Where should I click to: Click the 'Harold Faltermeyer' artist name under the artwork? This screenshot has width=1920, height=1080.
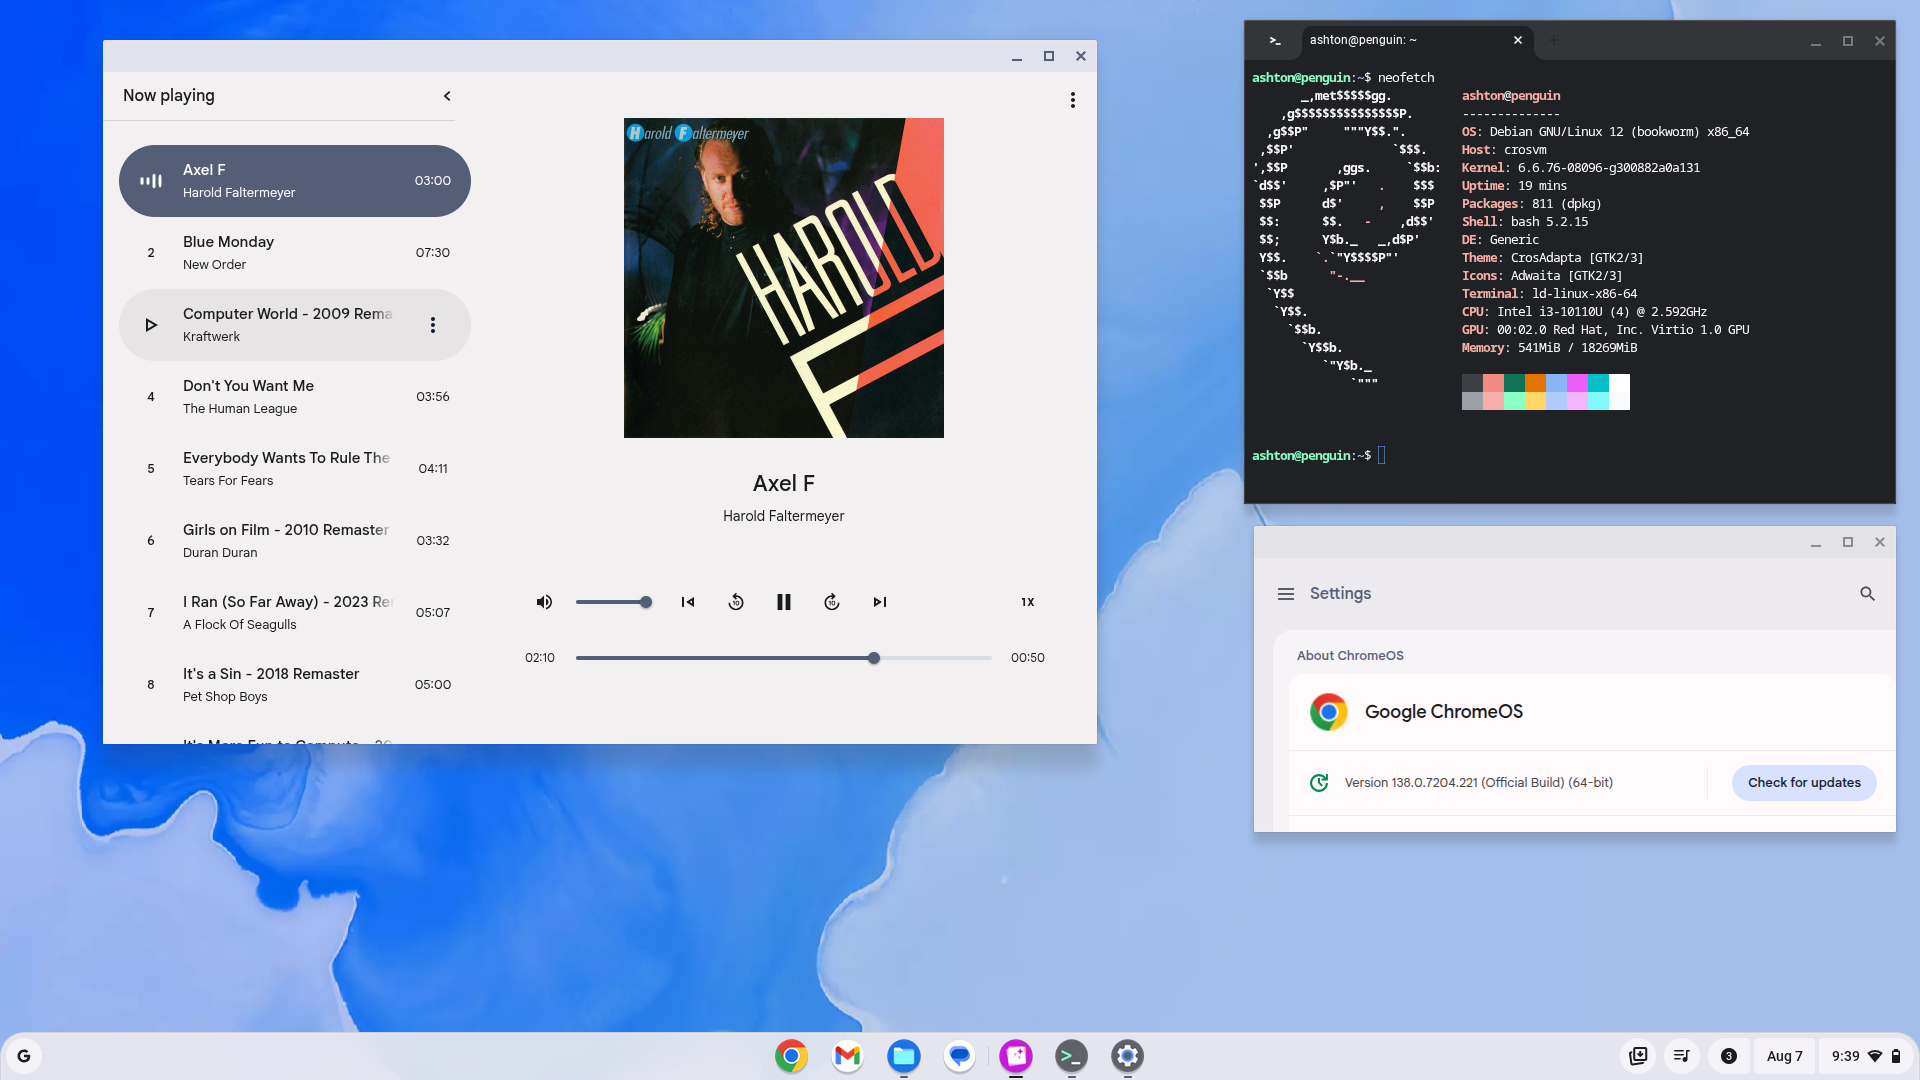coord(784,516)
